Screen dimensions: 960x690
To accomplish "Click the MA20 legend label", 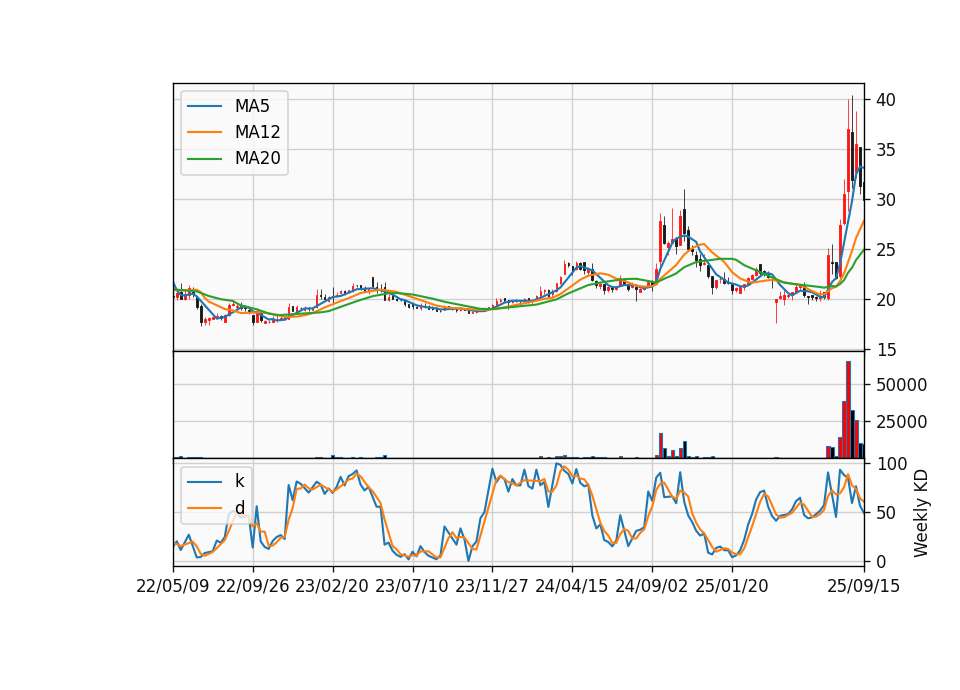I will 257,159.
